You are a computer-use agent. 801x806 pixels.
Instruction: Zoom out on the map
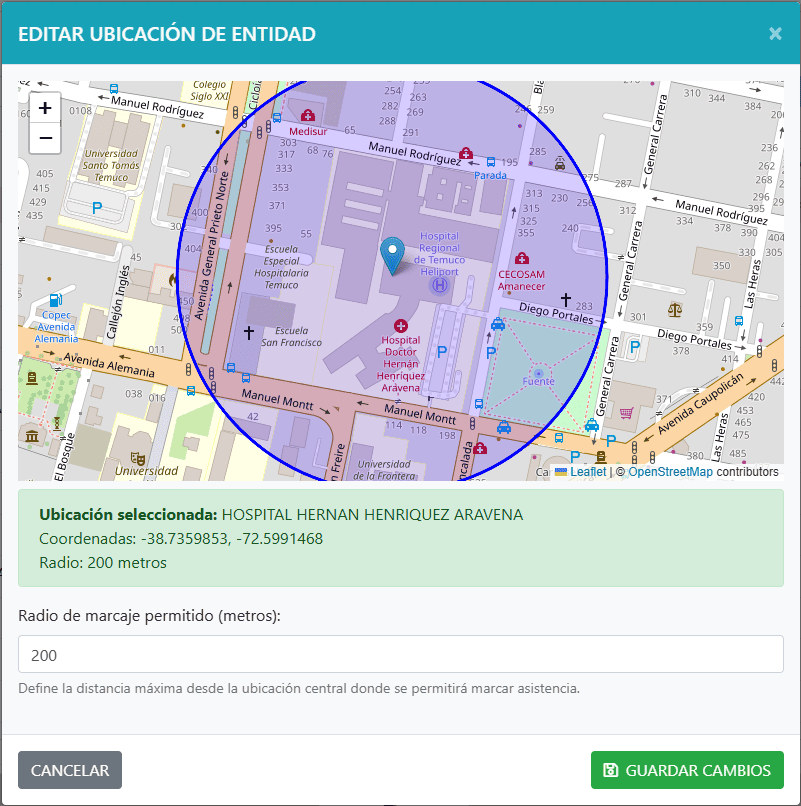click(45, 138)
